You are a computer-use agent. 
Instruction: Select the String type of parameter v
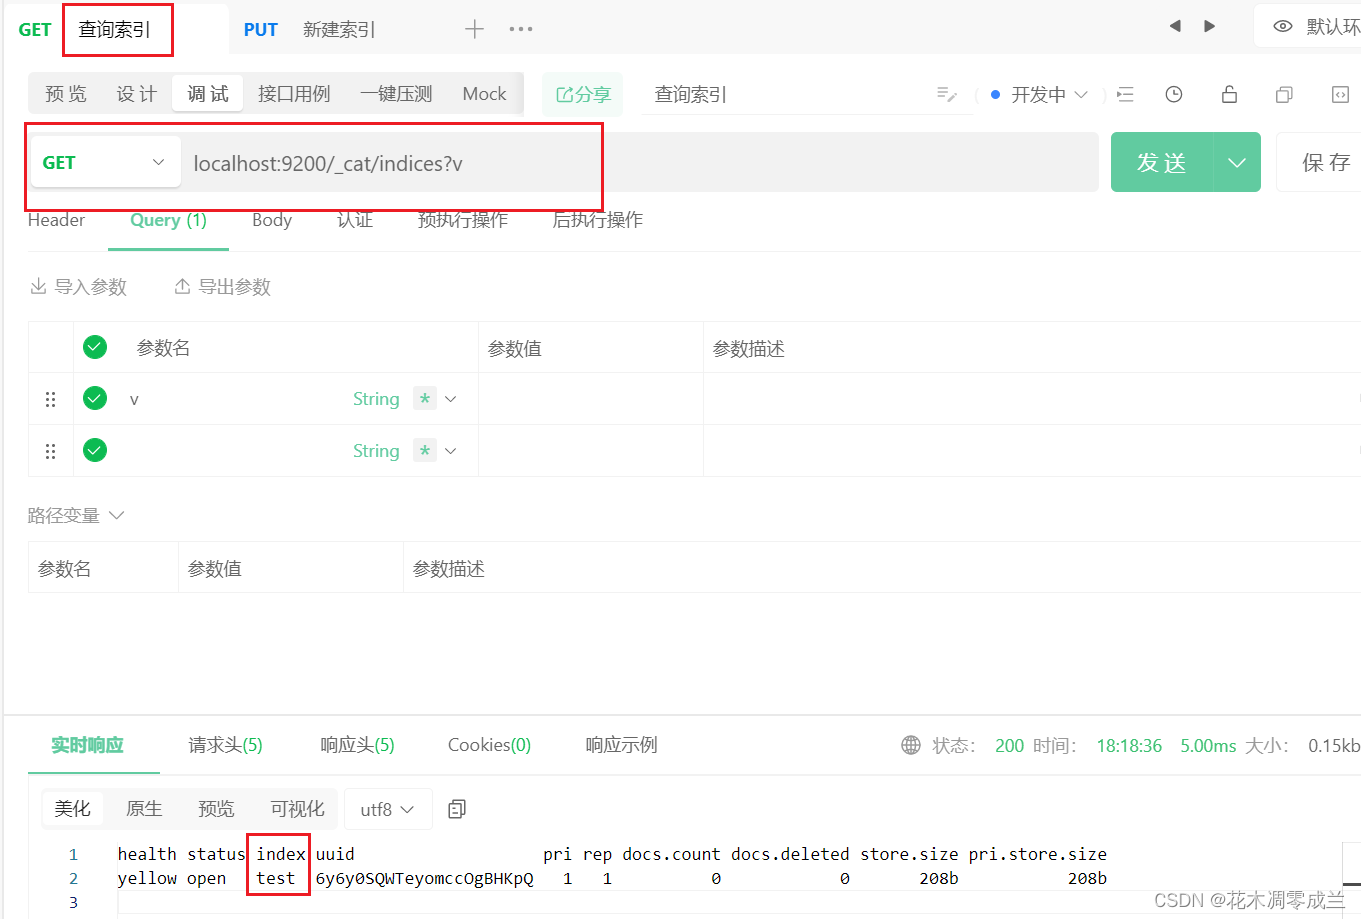click(x=376, y=399)
